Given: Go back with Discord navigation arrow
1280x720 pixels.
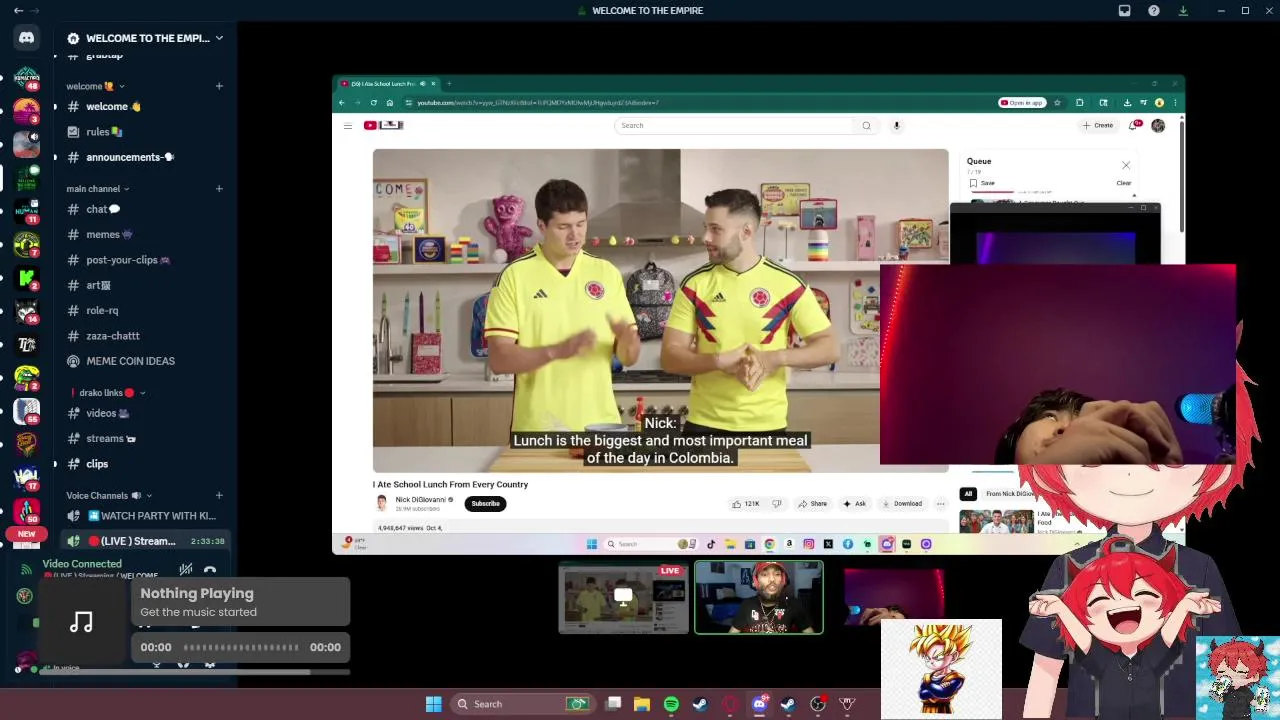Looking at the screenshot, I should (18, 10).
